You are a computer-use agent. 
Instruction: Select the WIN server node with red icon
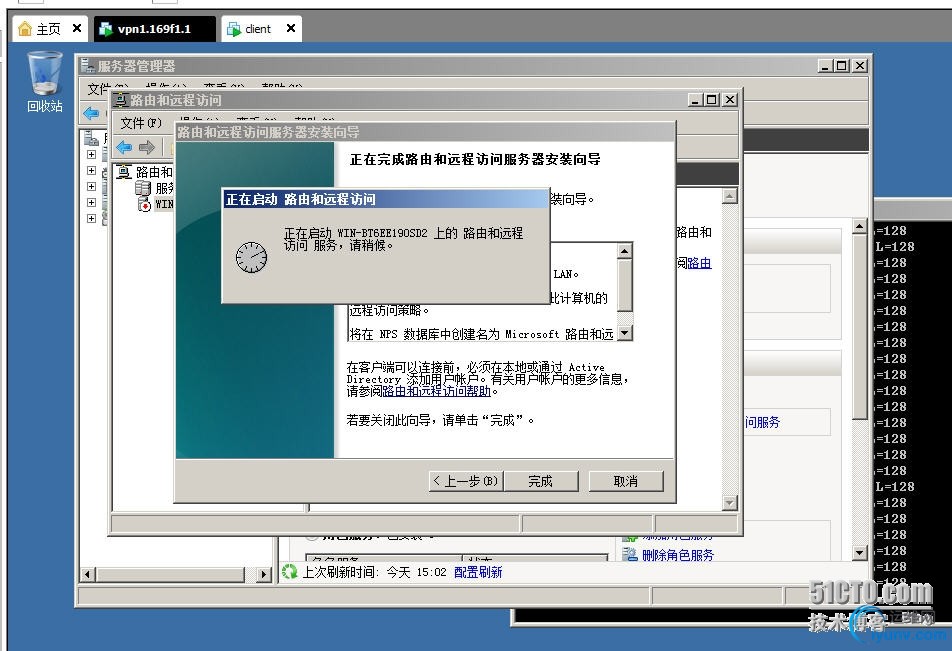[x=144, y=204]
